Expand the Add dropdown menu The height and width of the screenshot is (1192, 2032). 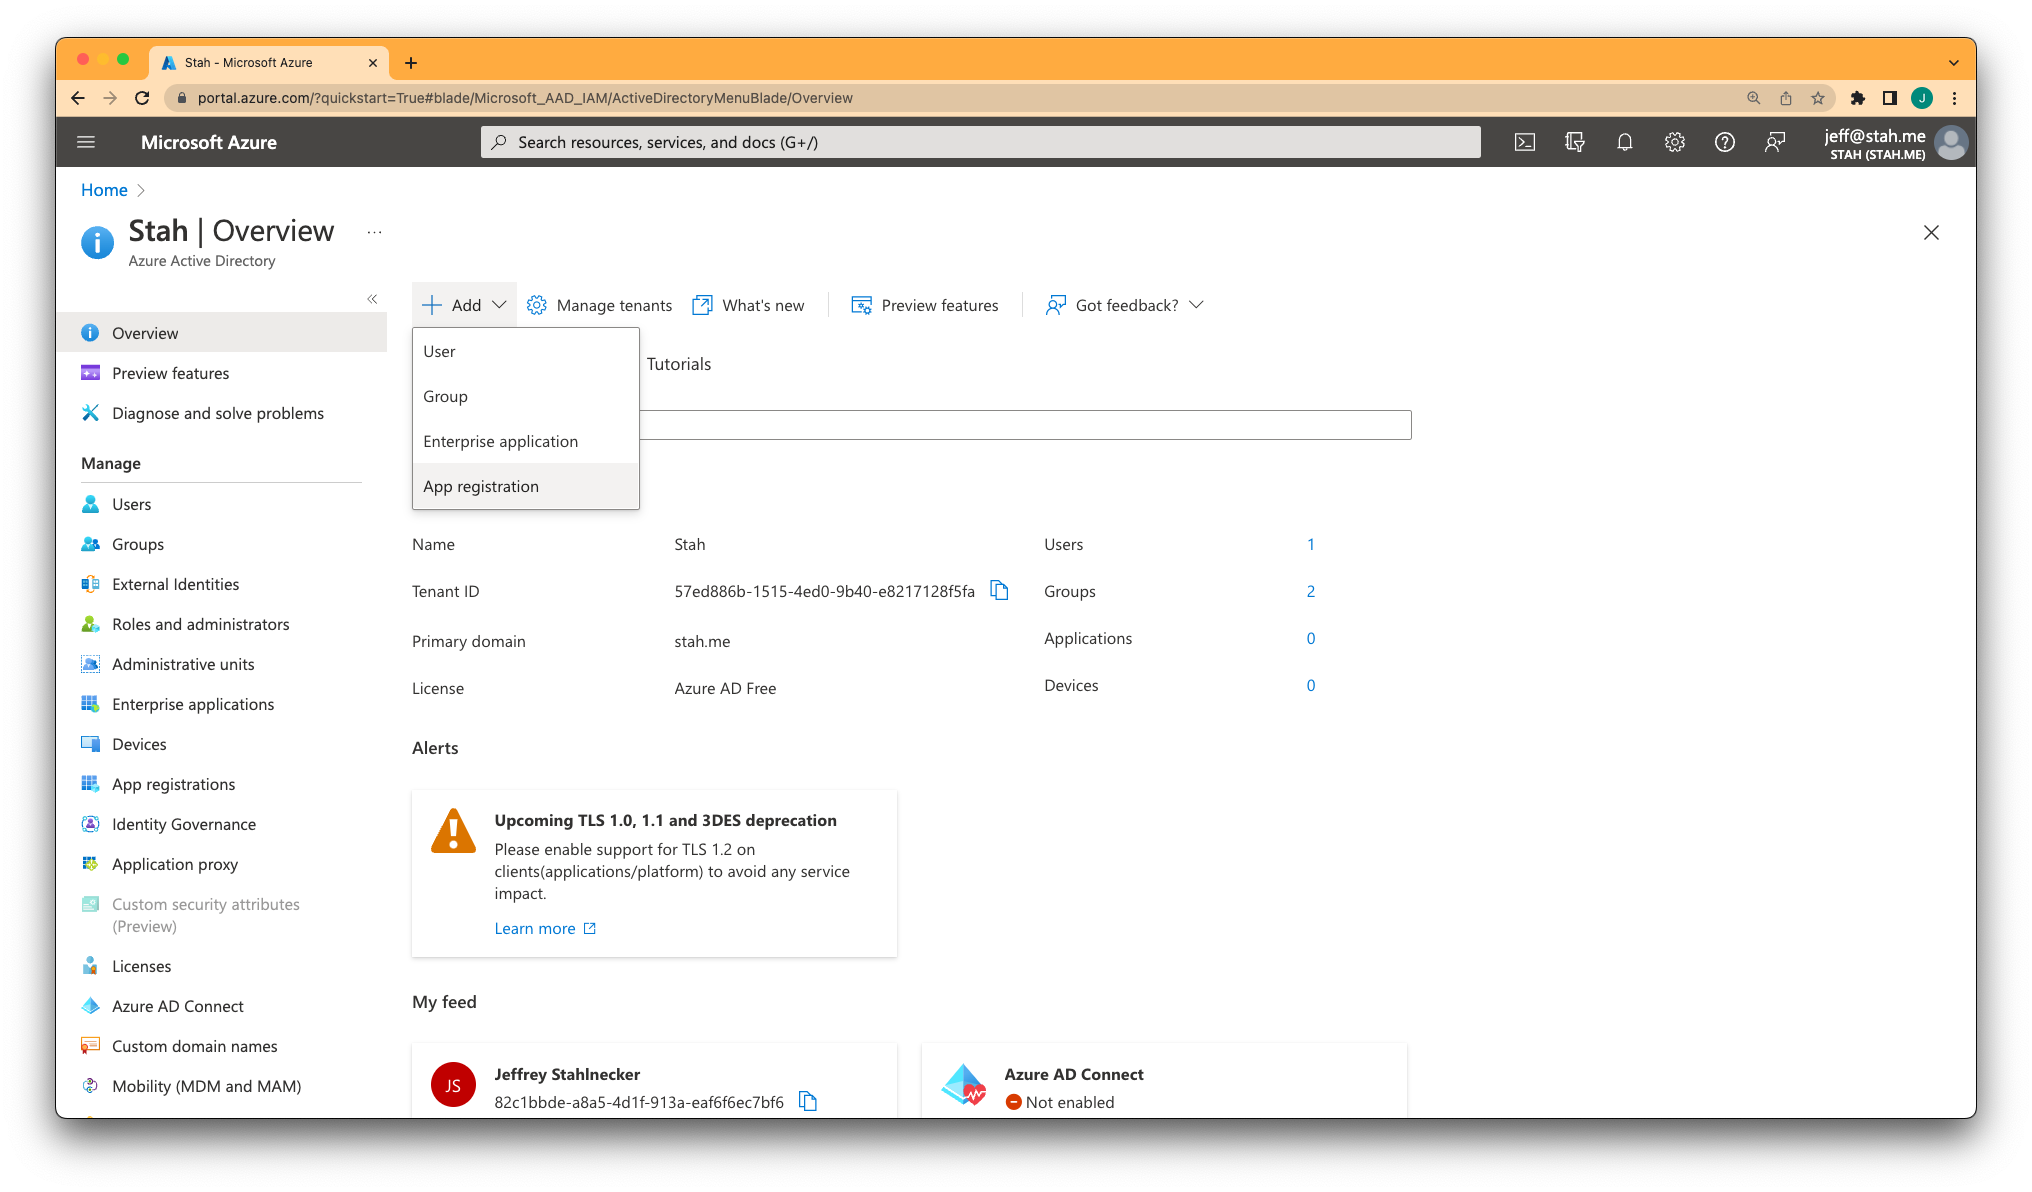463,304
